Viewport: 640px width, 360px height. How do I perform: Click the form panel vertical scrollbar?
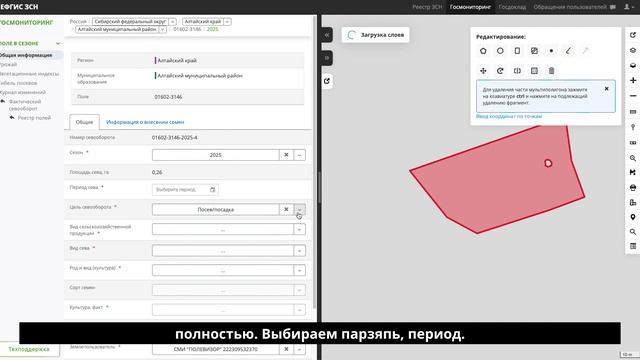point(314,162)
